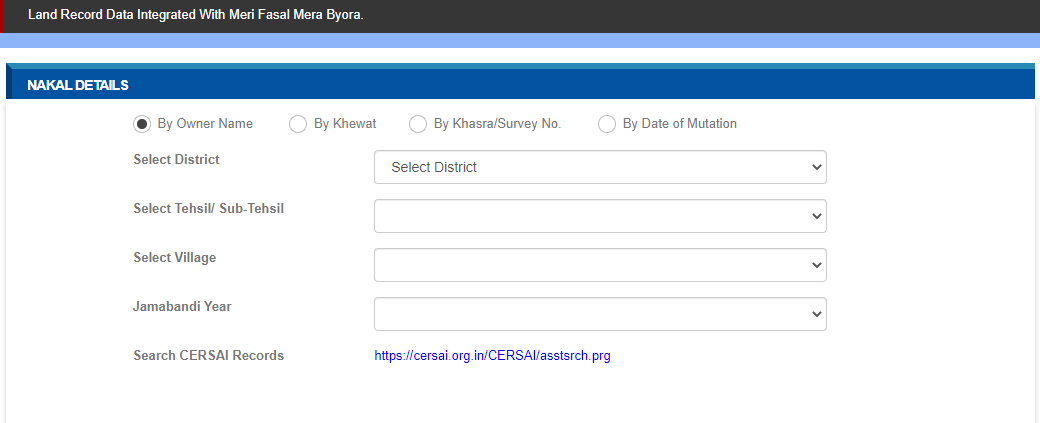Click the NAKAL DETAILS panel header
The width and height of the screenshot is (1040, 423).
tap(78, 85)
